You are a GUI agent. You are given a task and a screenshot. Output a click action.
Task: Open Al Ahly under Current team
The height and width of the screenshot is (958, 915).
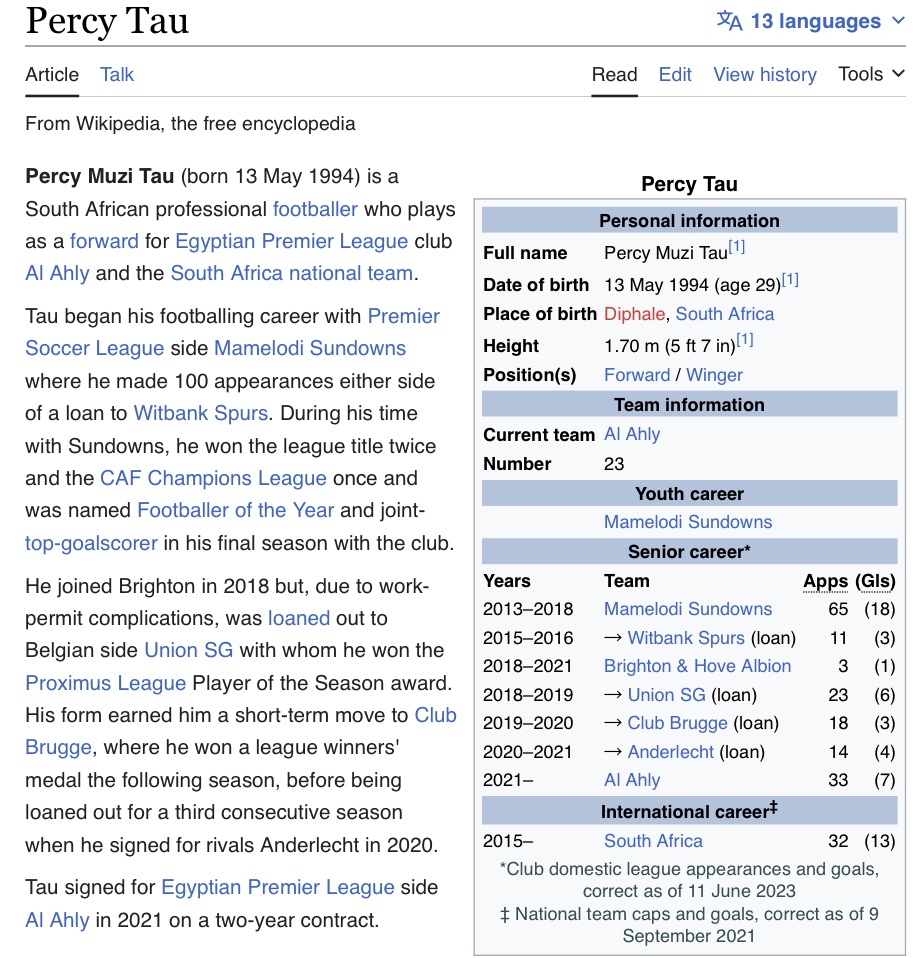point(632,434)
